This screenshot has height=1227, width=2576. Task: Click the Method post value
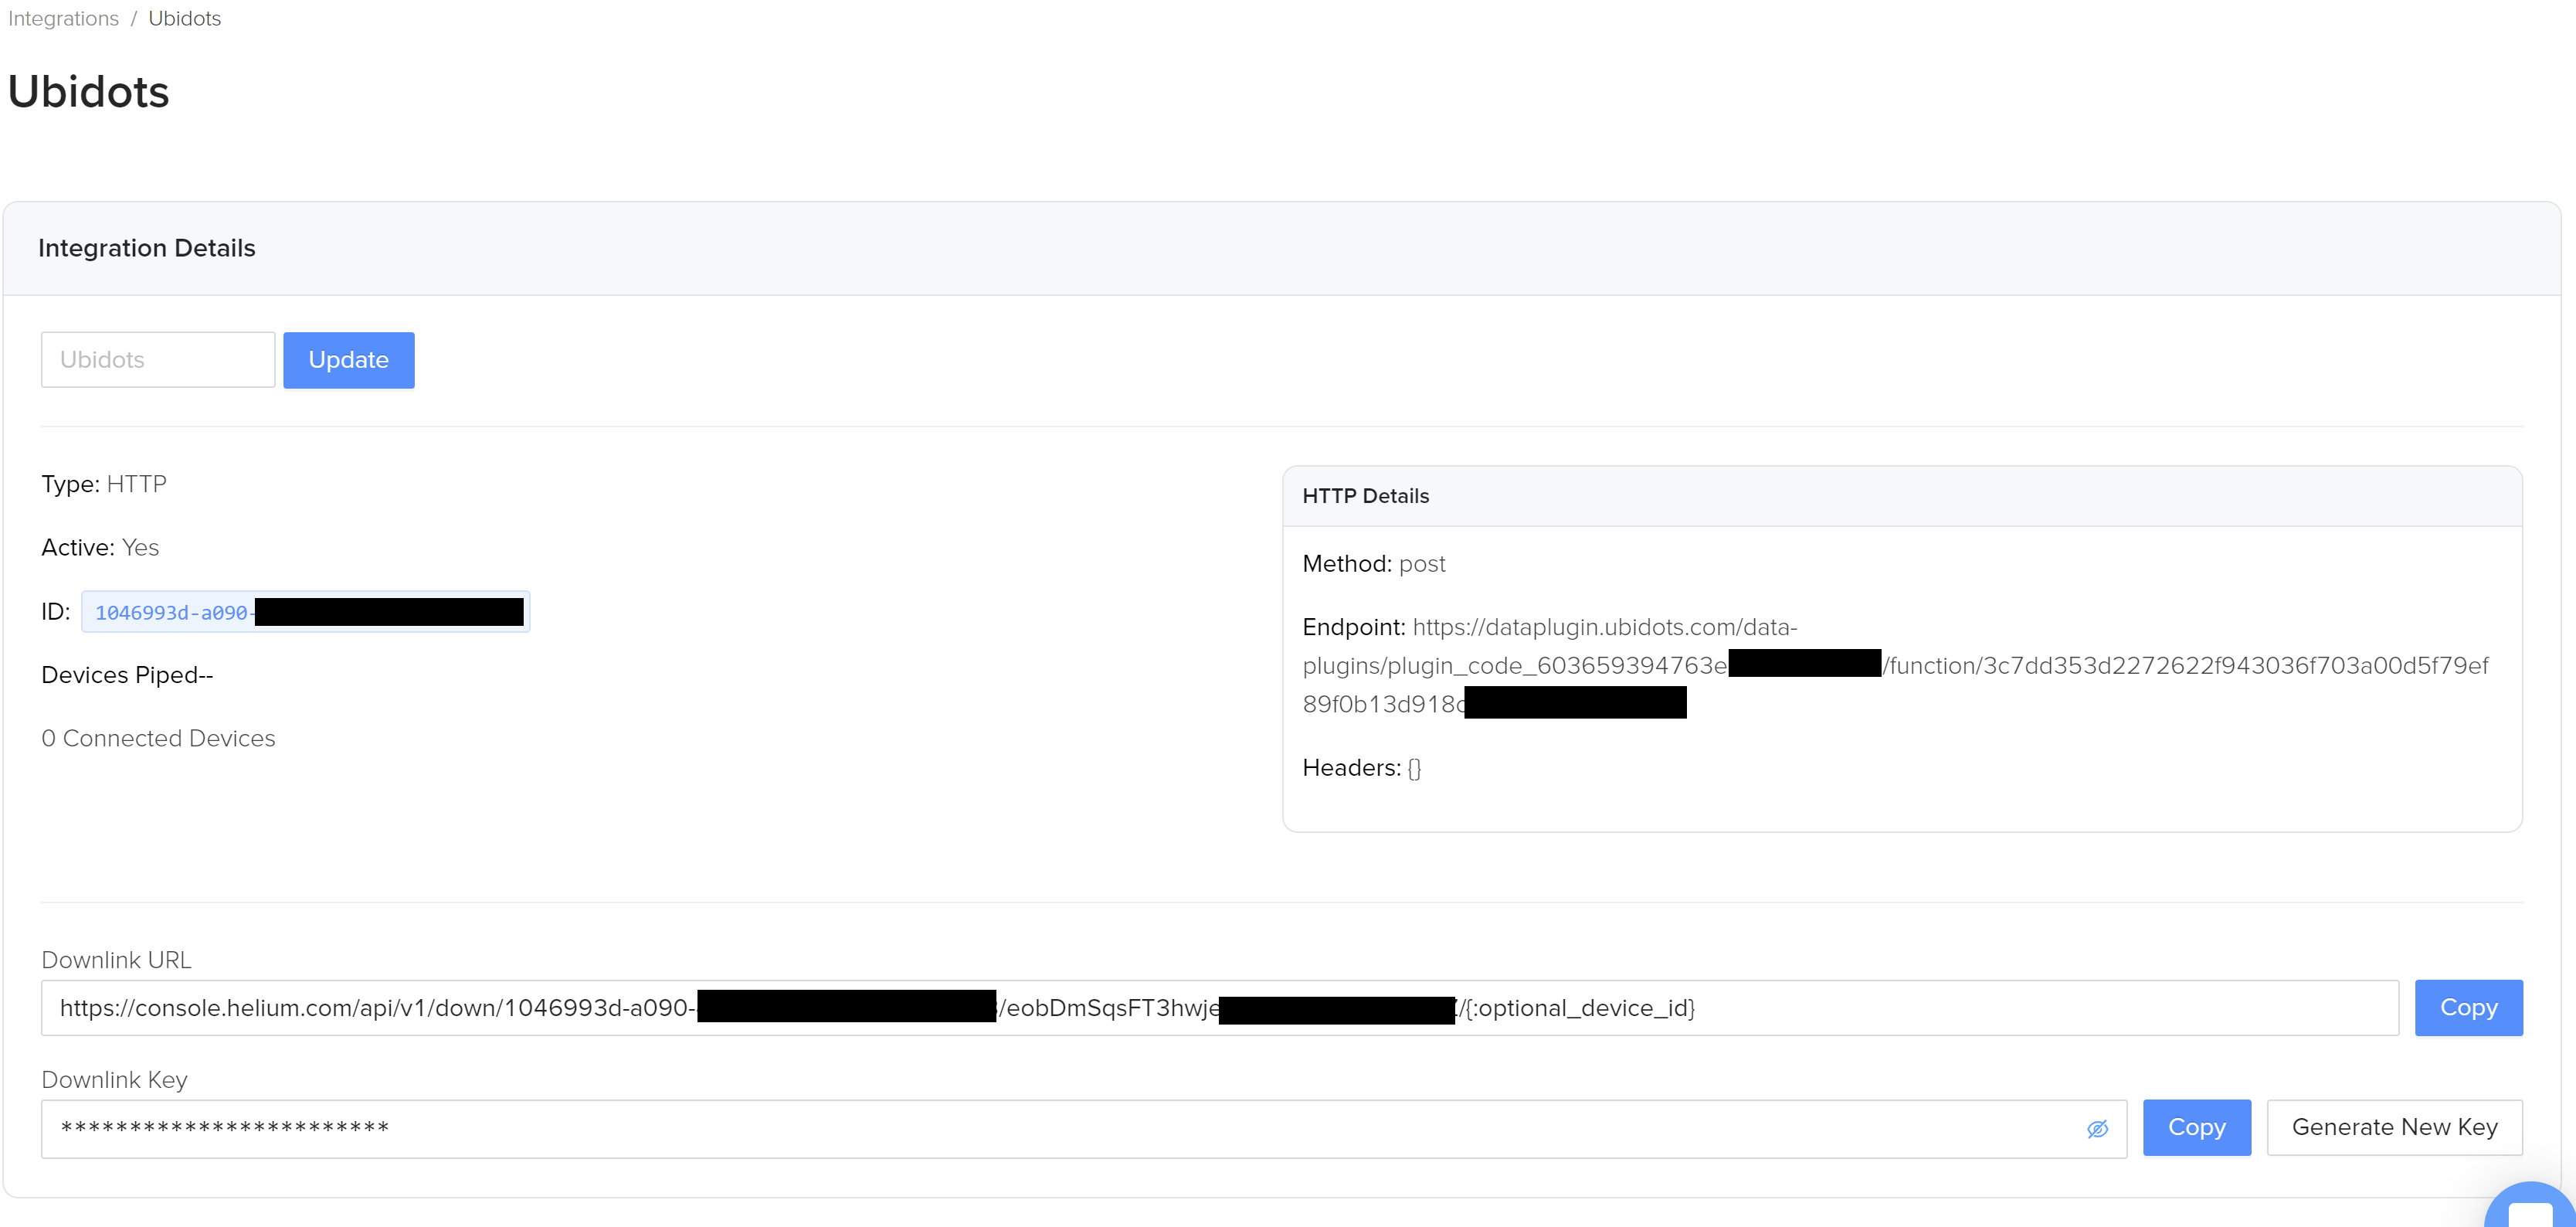(x=1421, y=564)
